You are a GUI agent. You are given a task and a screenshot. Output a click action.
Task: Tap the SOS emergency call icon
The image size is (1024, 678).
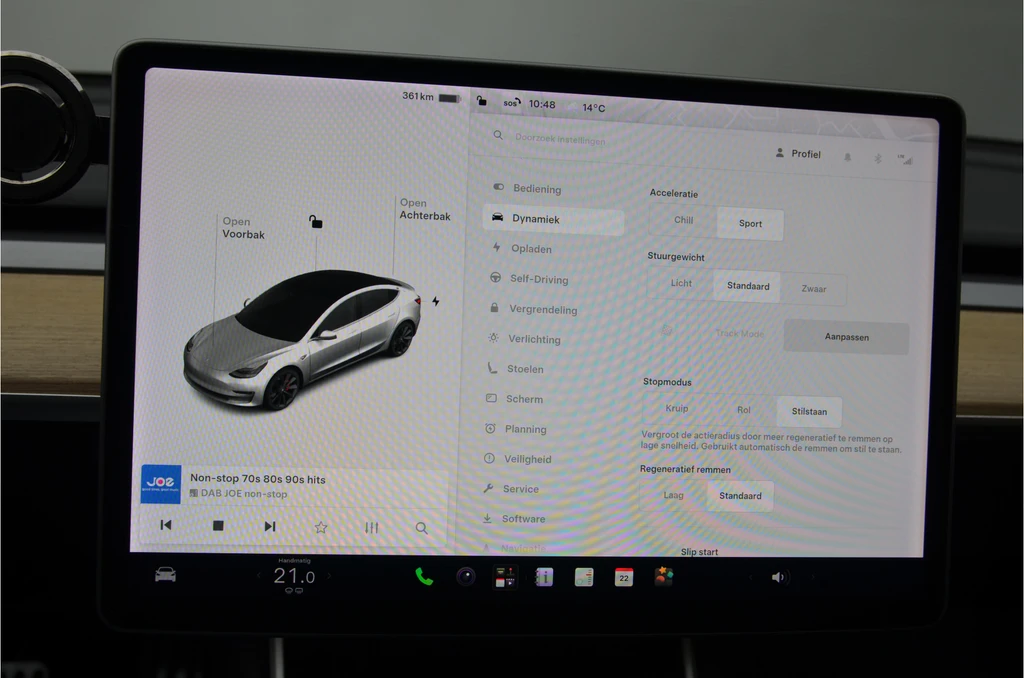511,103
